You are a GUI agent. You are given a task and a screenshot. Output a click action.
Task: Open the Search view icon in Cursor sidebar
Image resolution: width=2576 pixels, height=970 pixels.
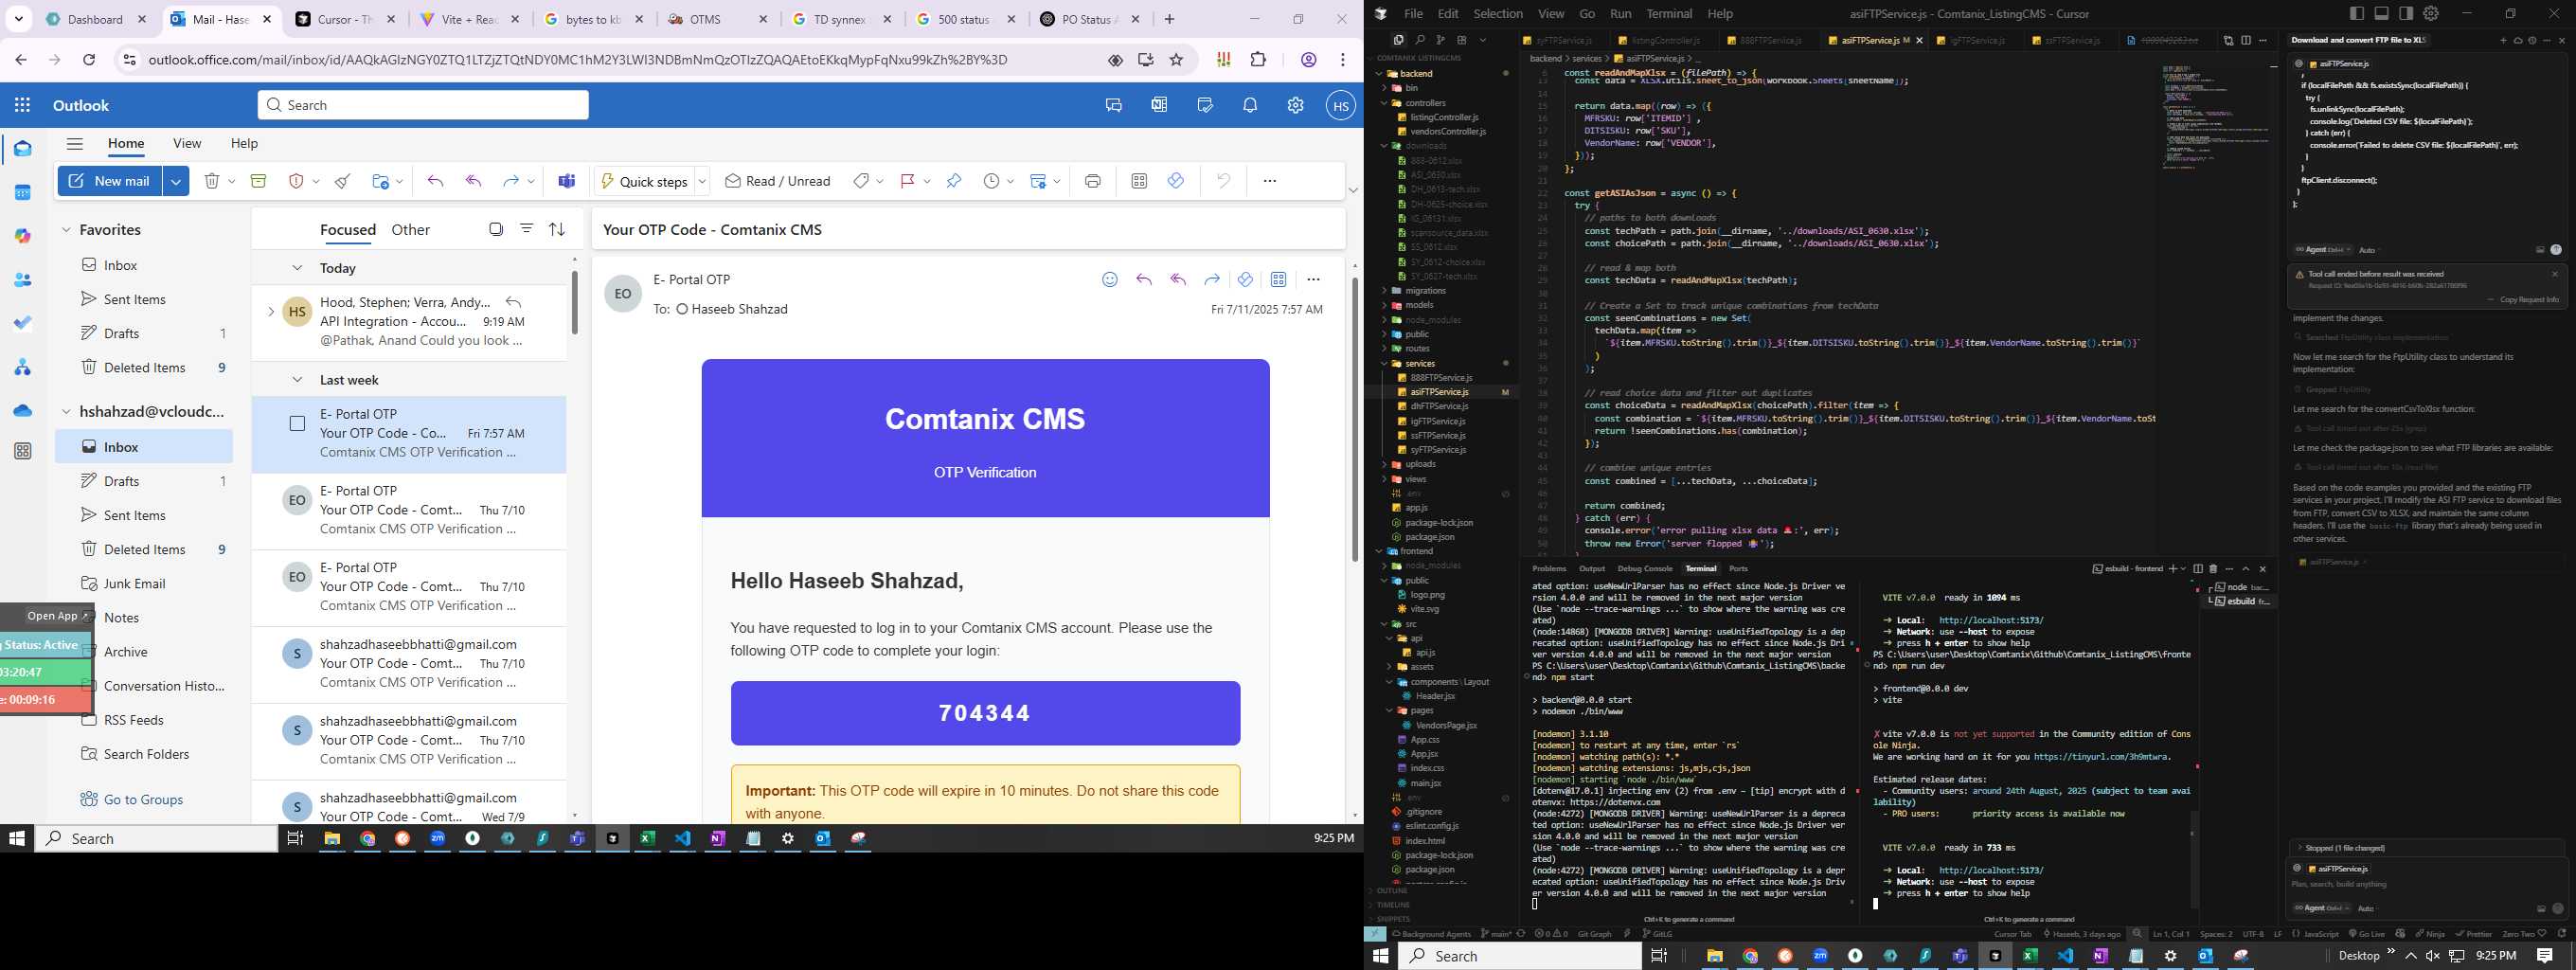coord(1420,40)
